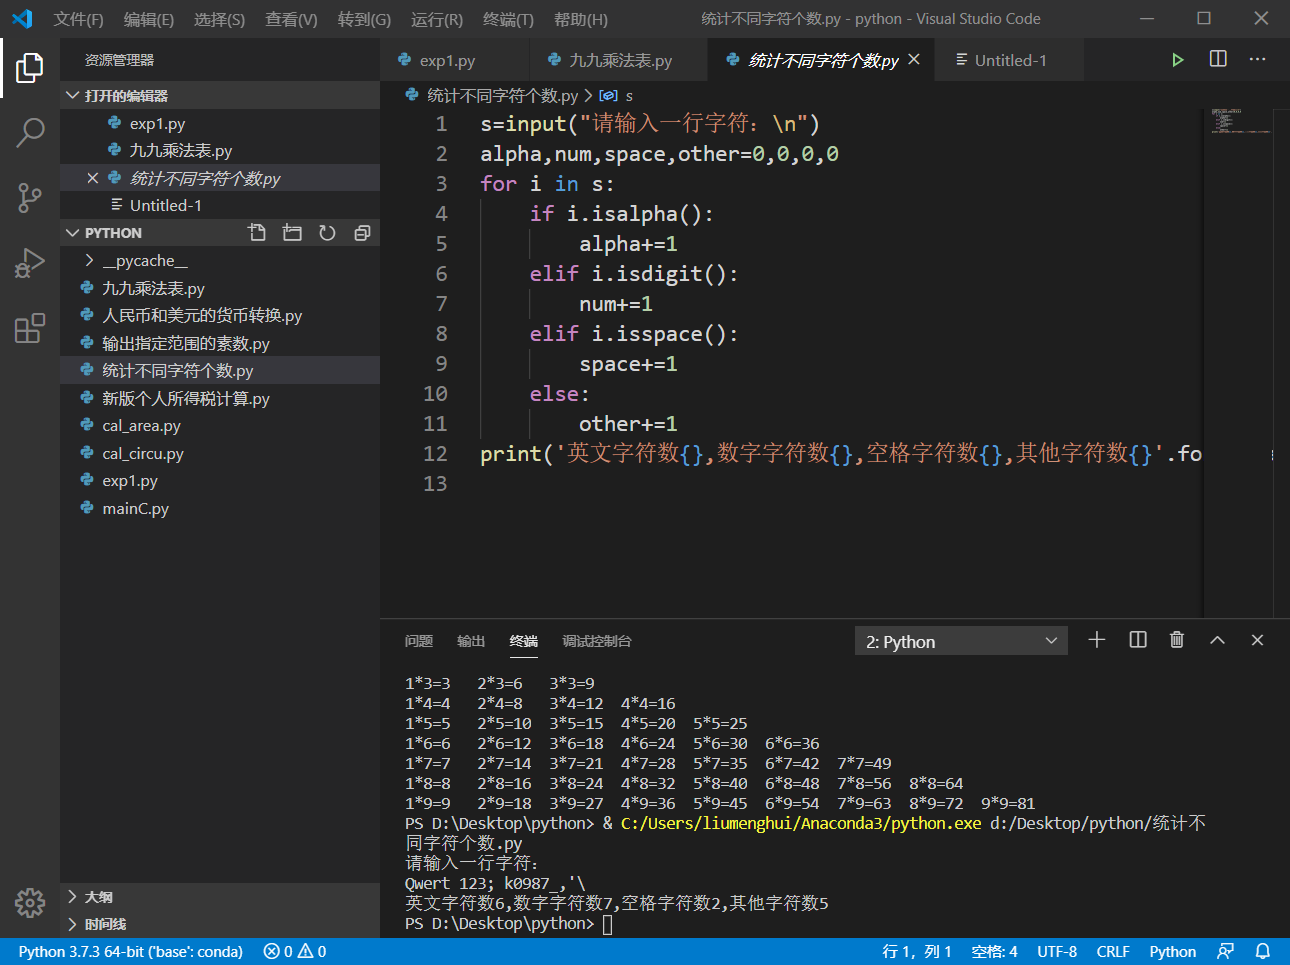Create a new file in PYTHON folder
The width and height of the screenshot is (1290, 965).
coord(257,232)
